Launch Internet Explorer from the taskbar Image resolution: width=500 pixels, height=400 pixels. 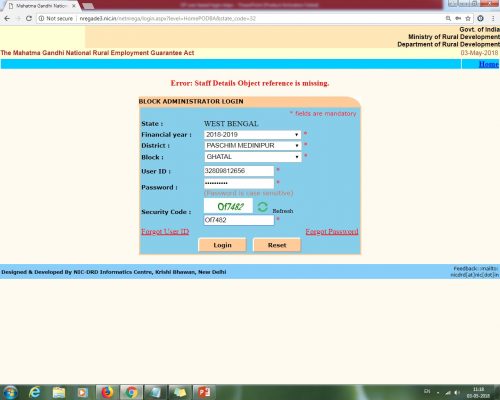coord(34,392)
